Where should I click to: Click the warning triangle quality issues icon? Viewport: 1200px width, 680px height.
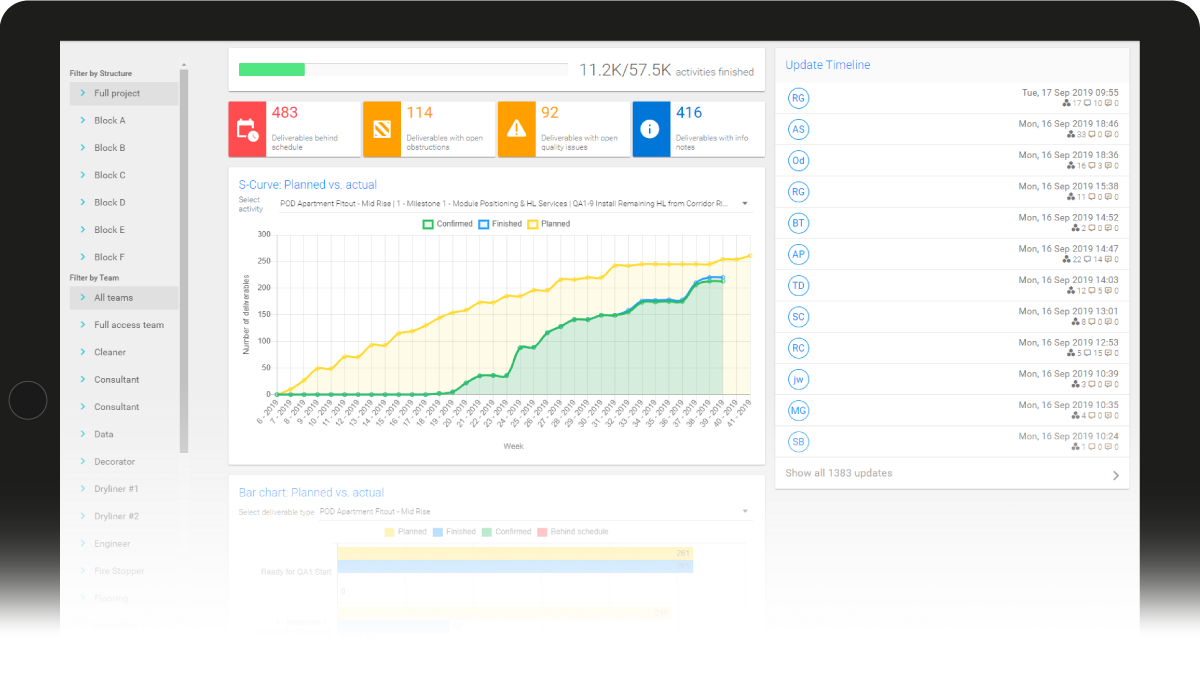pyautogui.click(x=516, y=129)
